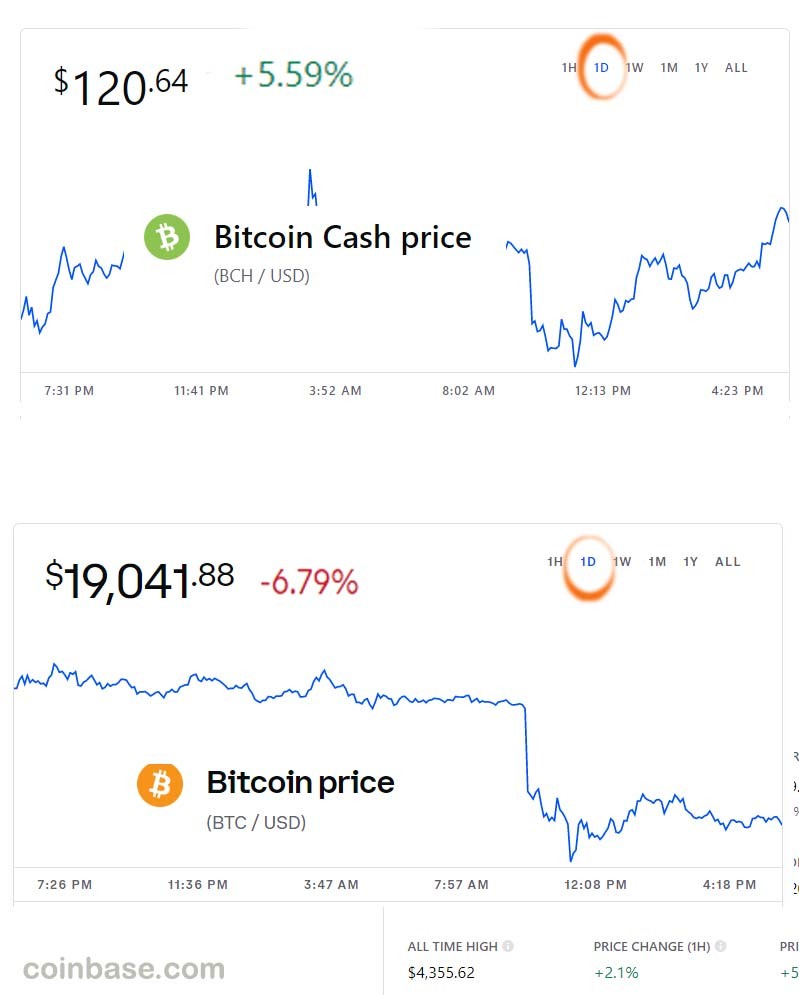The width and height of the screenshot is (799, 995).
Task: Click Bitcoin chart line at sharp drop
Action: click(526, 749)
